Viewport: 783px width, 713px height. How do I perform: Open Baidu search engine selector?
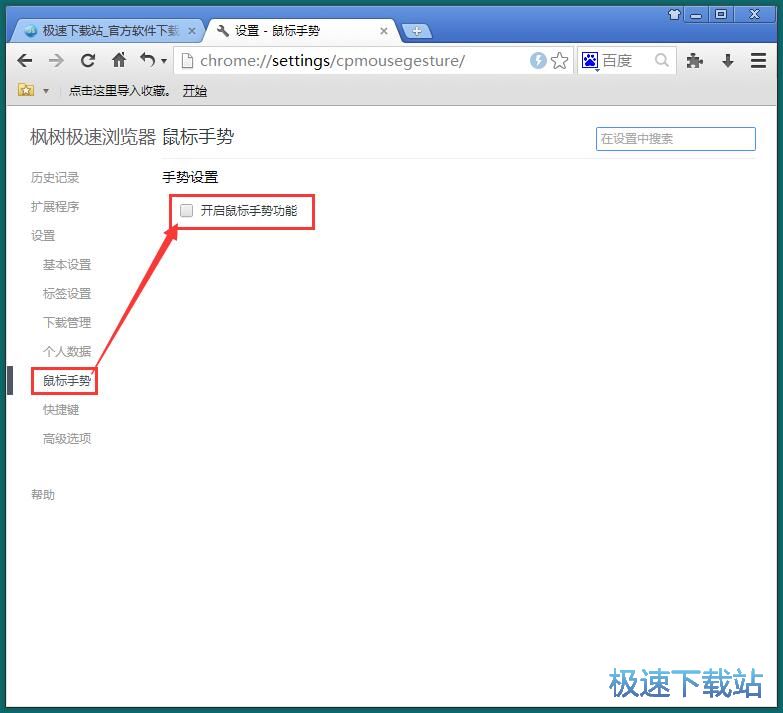coord(590,61)
